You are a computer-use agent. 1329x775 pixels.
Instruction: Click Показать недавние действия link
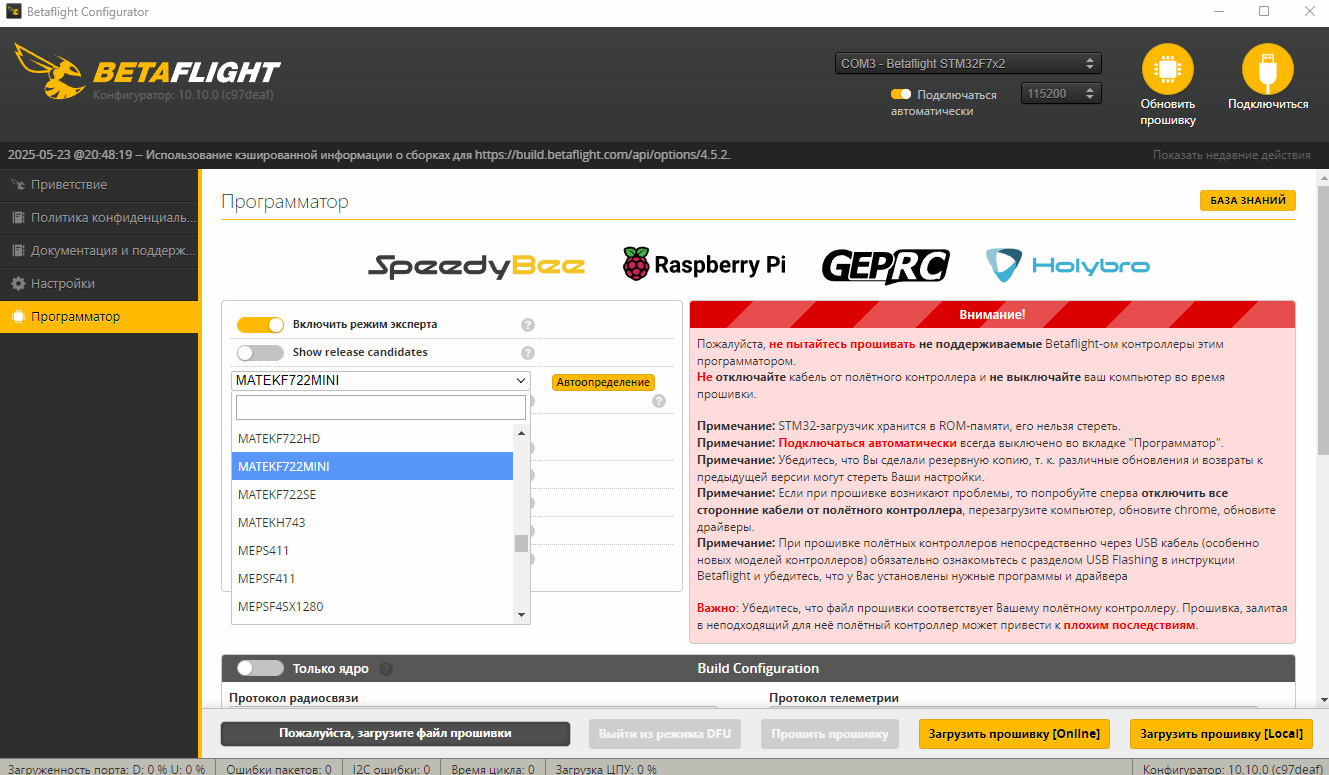[x=1231, y=155]
